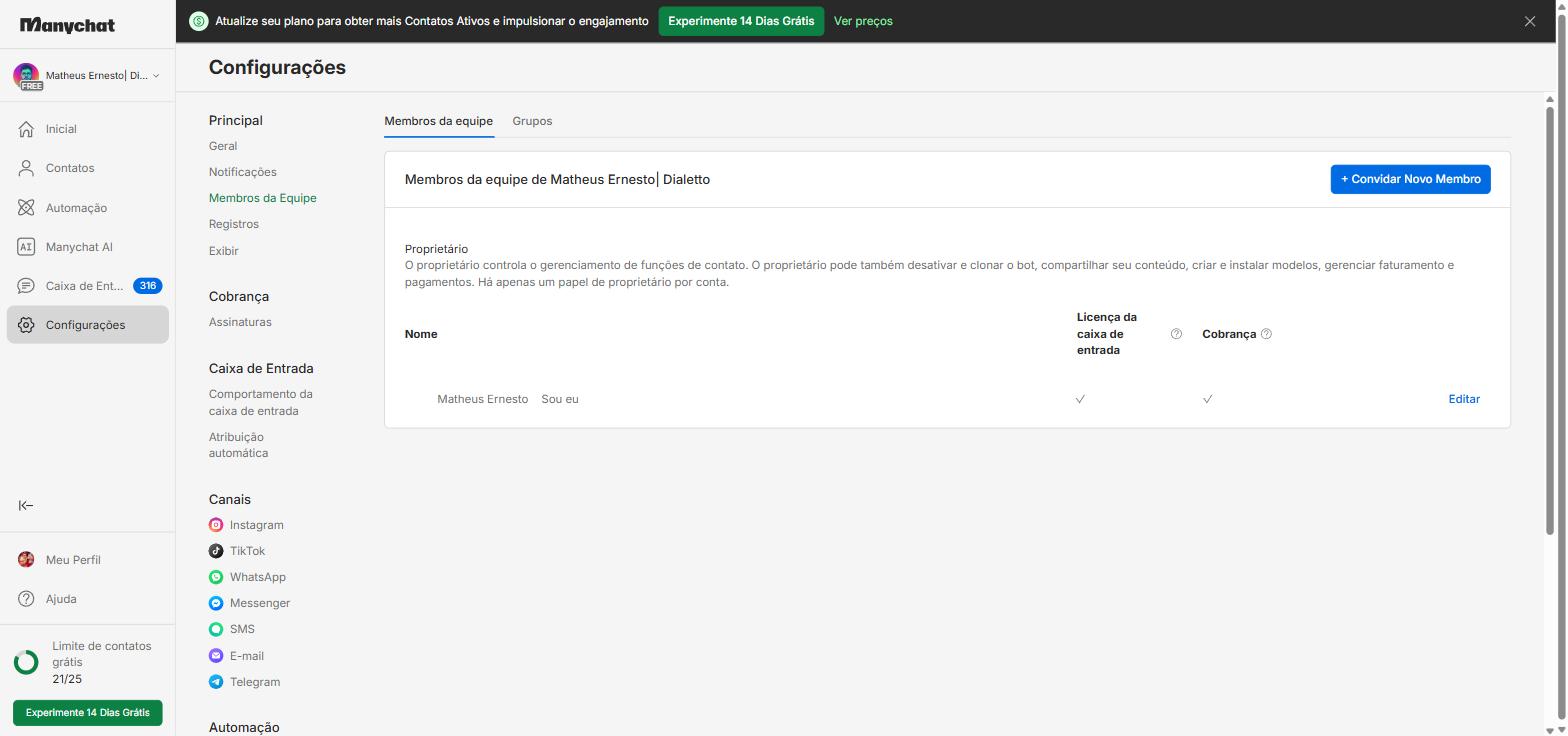The image size is (1568, 736).
Task: Open the Automação icon in sidebar
Action: click(x=26, y=208)
